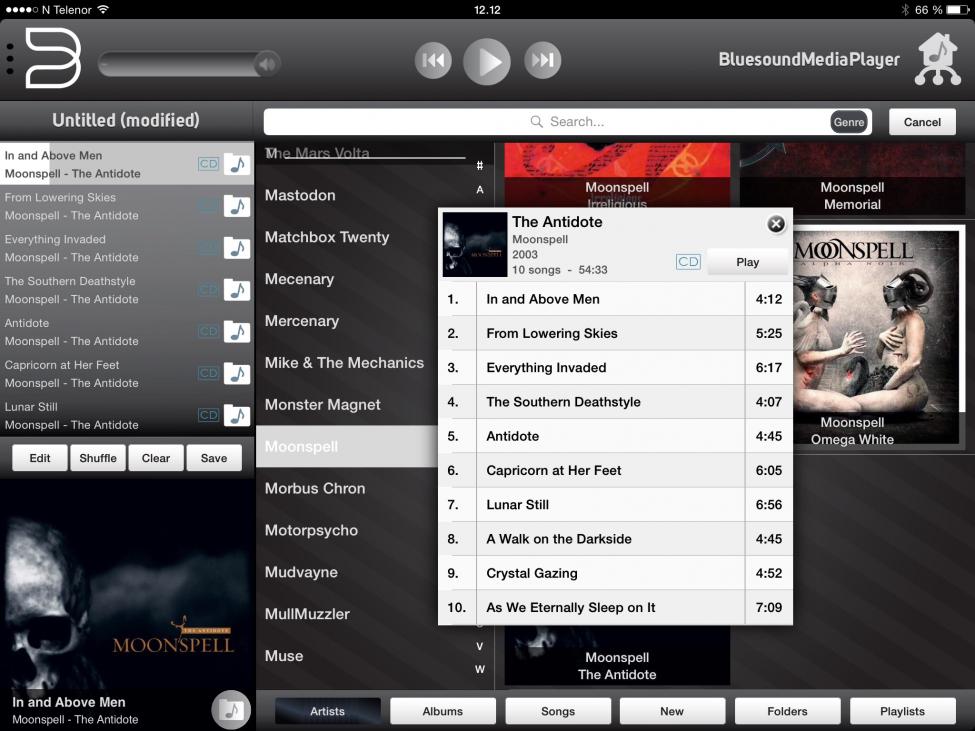The height and width of the screenshot is (731, 975).
Task: Tap the battery indicator in status bar
Action: pyautogui.click(x=956, y=10)
